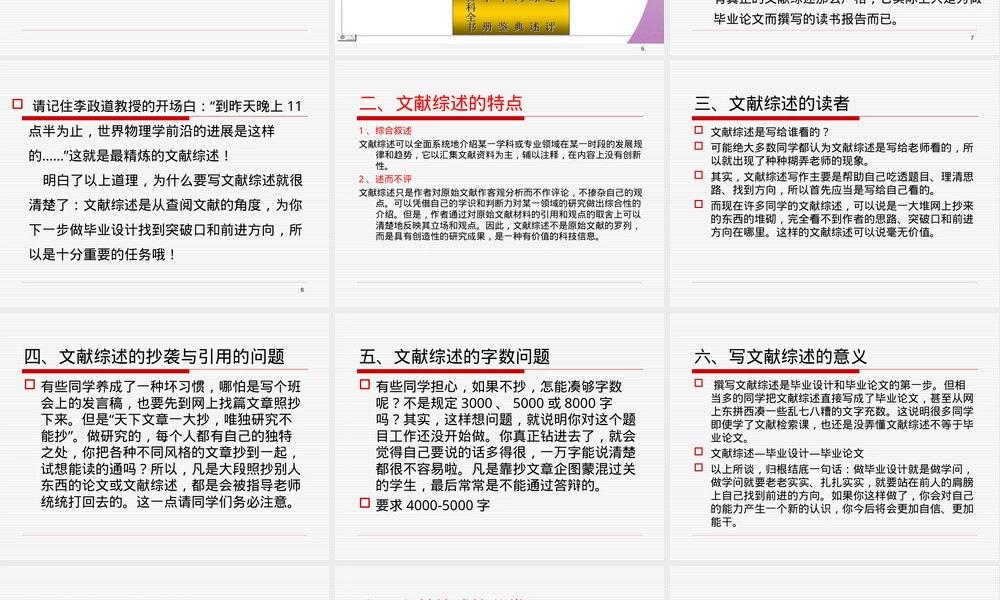The width and height of the screenshot is (1000, 600).
Task: Click the bullet starting '其实，文献综述写作主要是'
Action: tap(842, 183)
